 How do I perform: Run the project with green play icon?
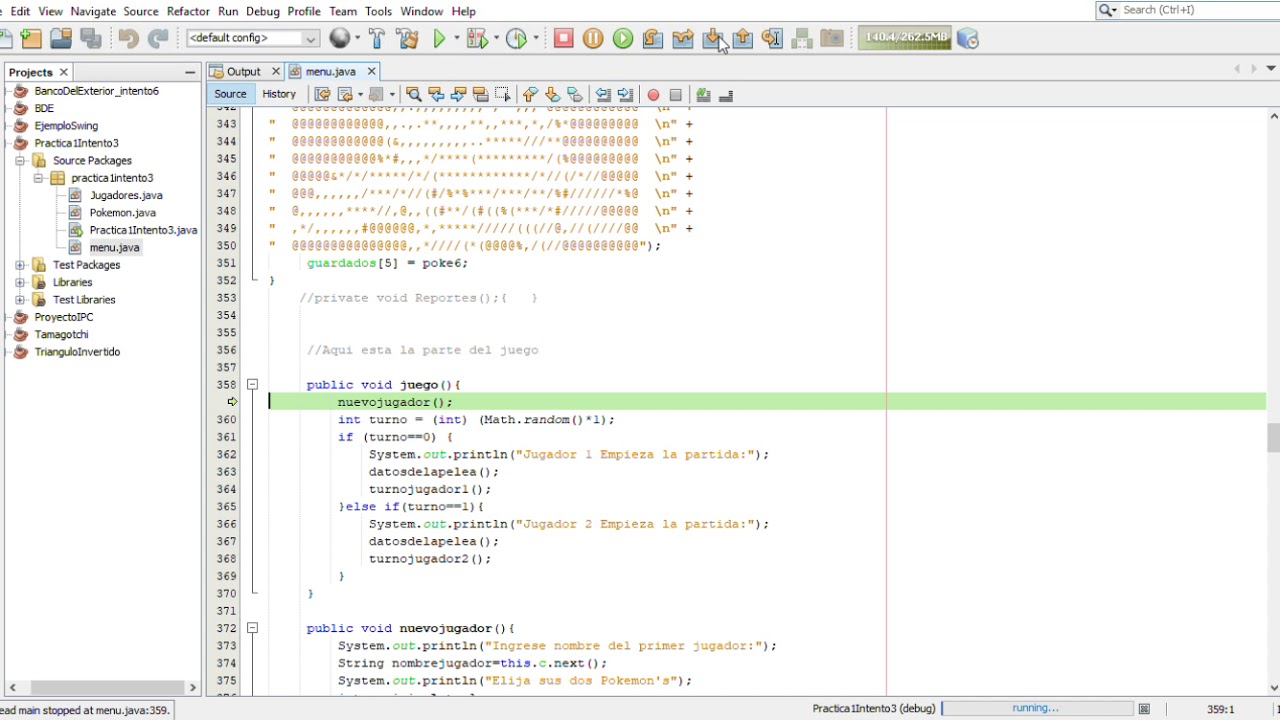pos(439,39)
